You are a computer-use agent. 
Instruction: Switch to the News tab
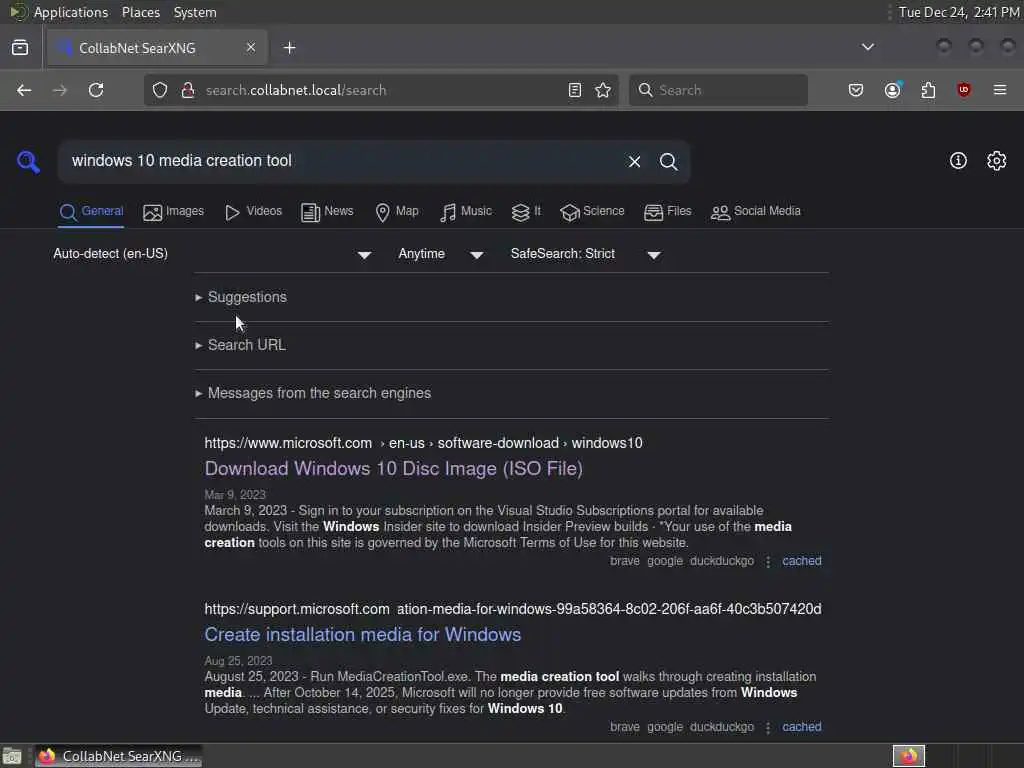tap(327, 212)
